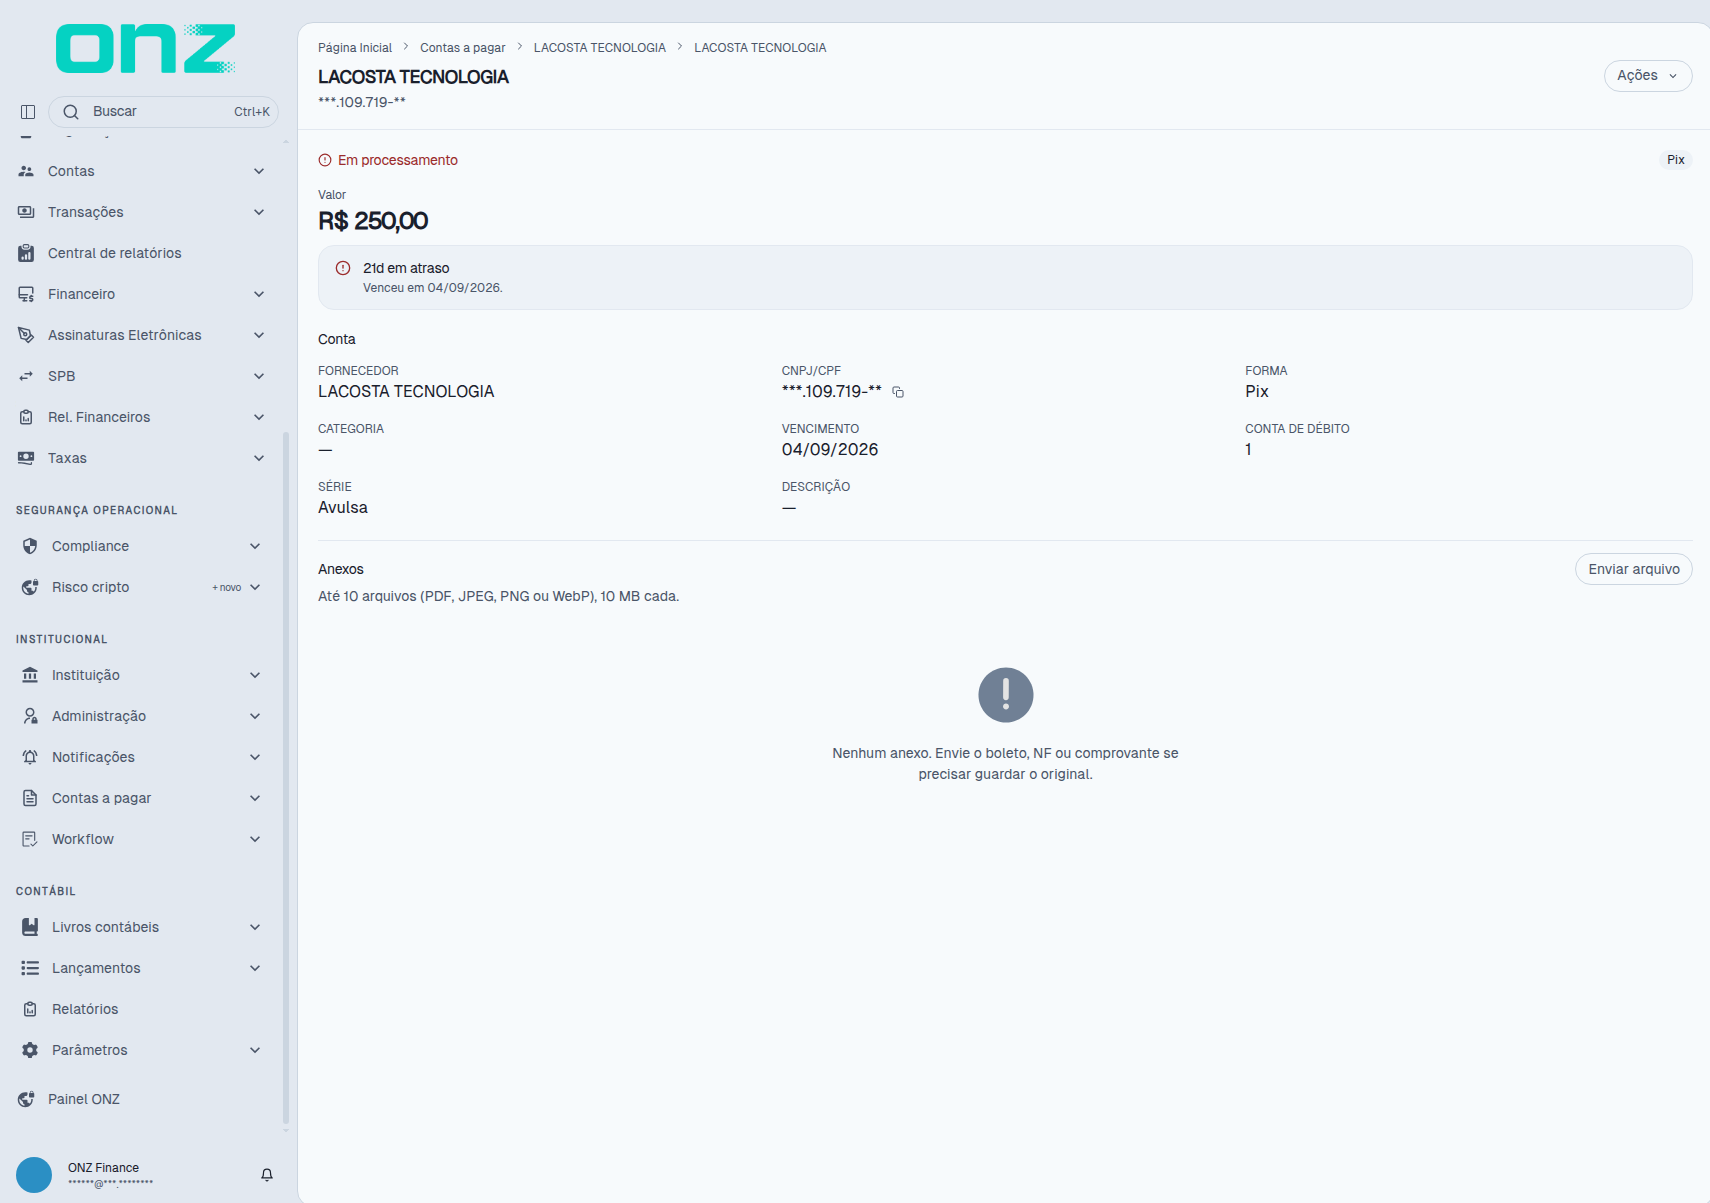The height and width of the screenshot is (1203, 1710).
Task: Expand the Taxas chevron
Action: pyautogui.click(x=259, y=458)
